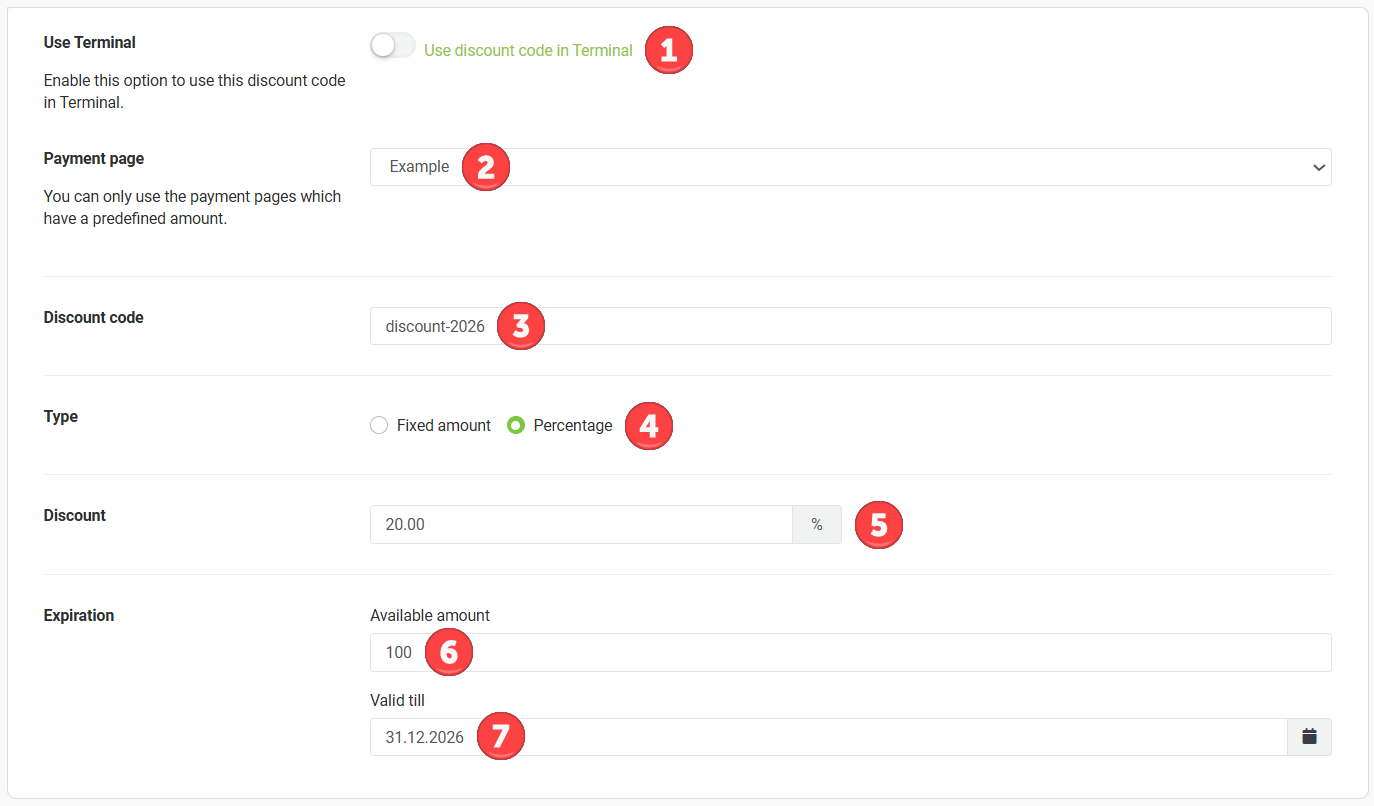The image size is (1374, 806).
Task: Click the red number 6 marker
Action: 449,652
